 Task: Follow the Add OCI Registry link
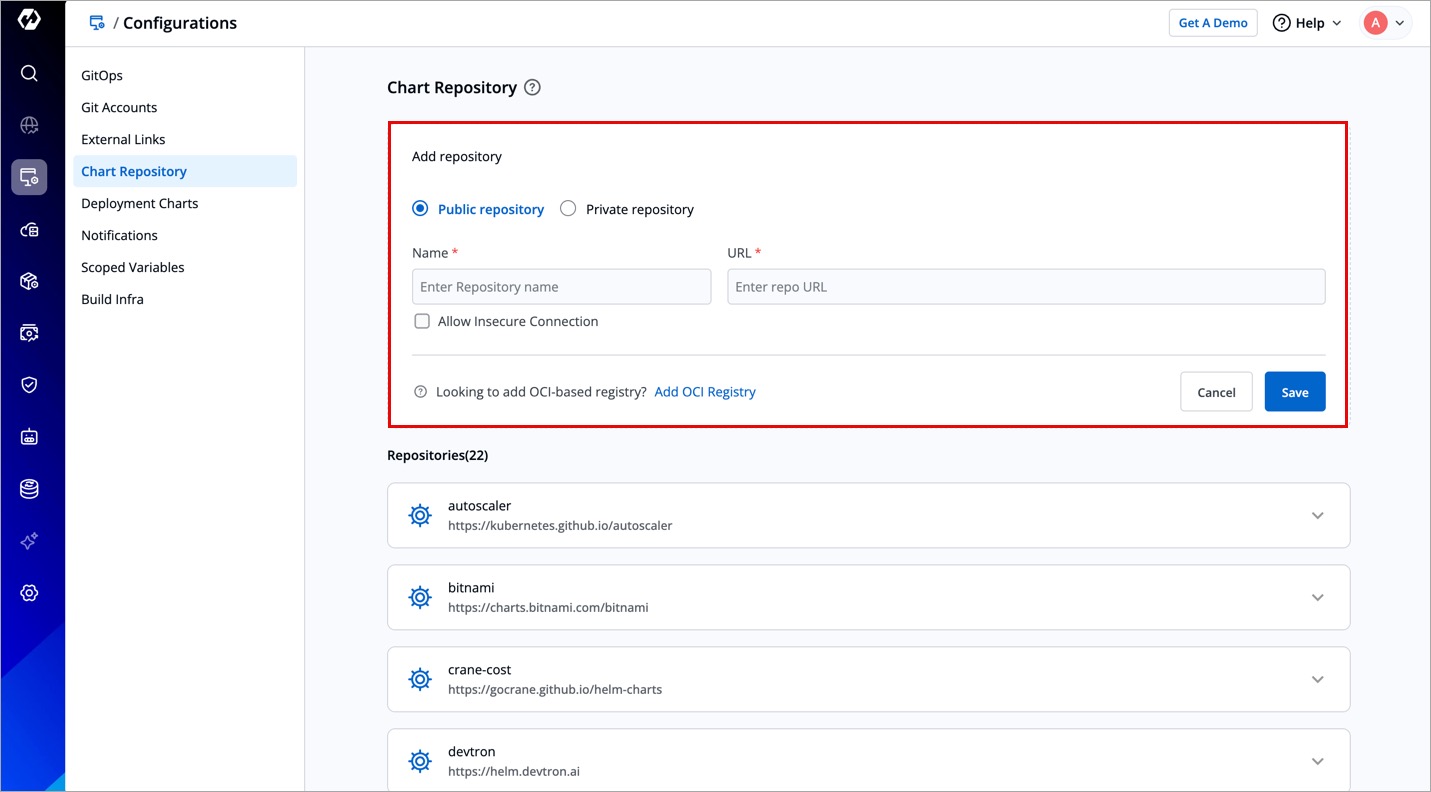705,392
